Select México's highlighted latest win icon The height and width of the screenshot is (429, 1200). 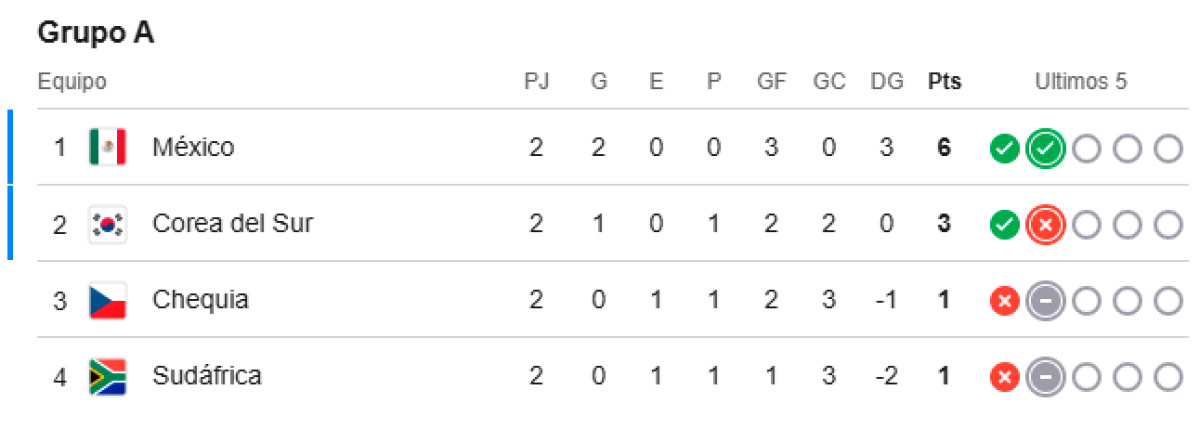(1045, 149)
